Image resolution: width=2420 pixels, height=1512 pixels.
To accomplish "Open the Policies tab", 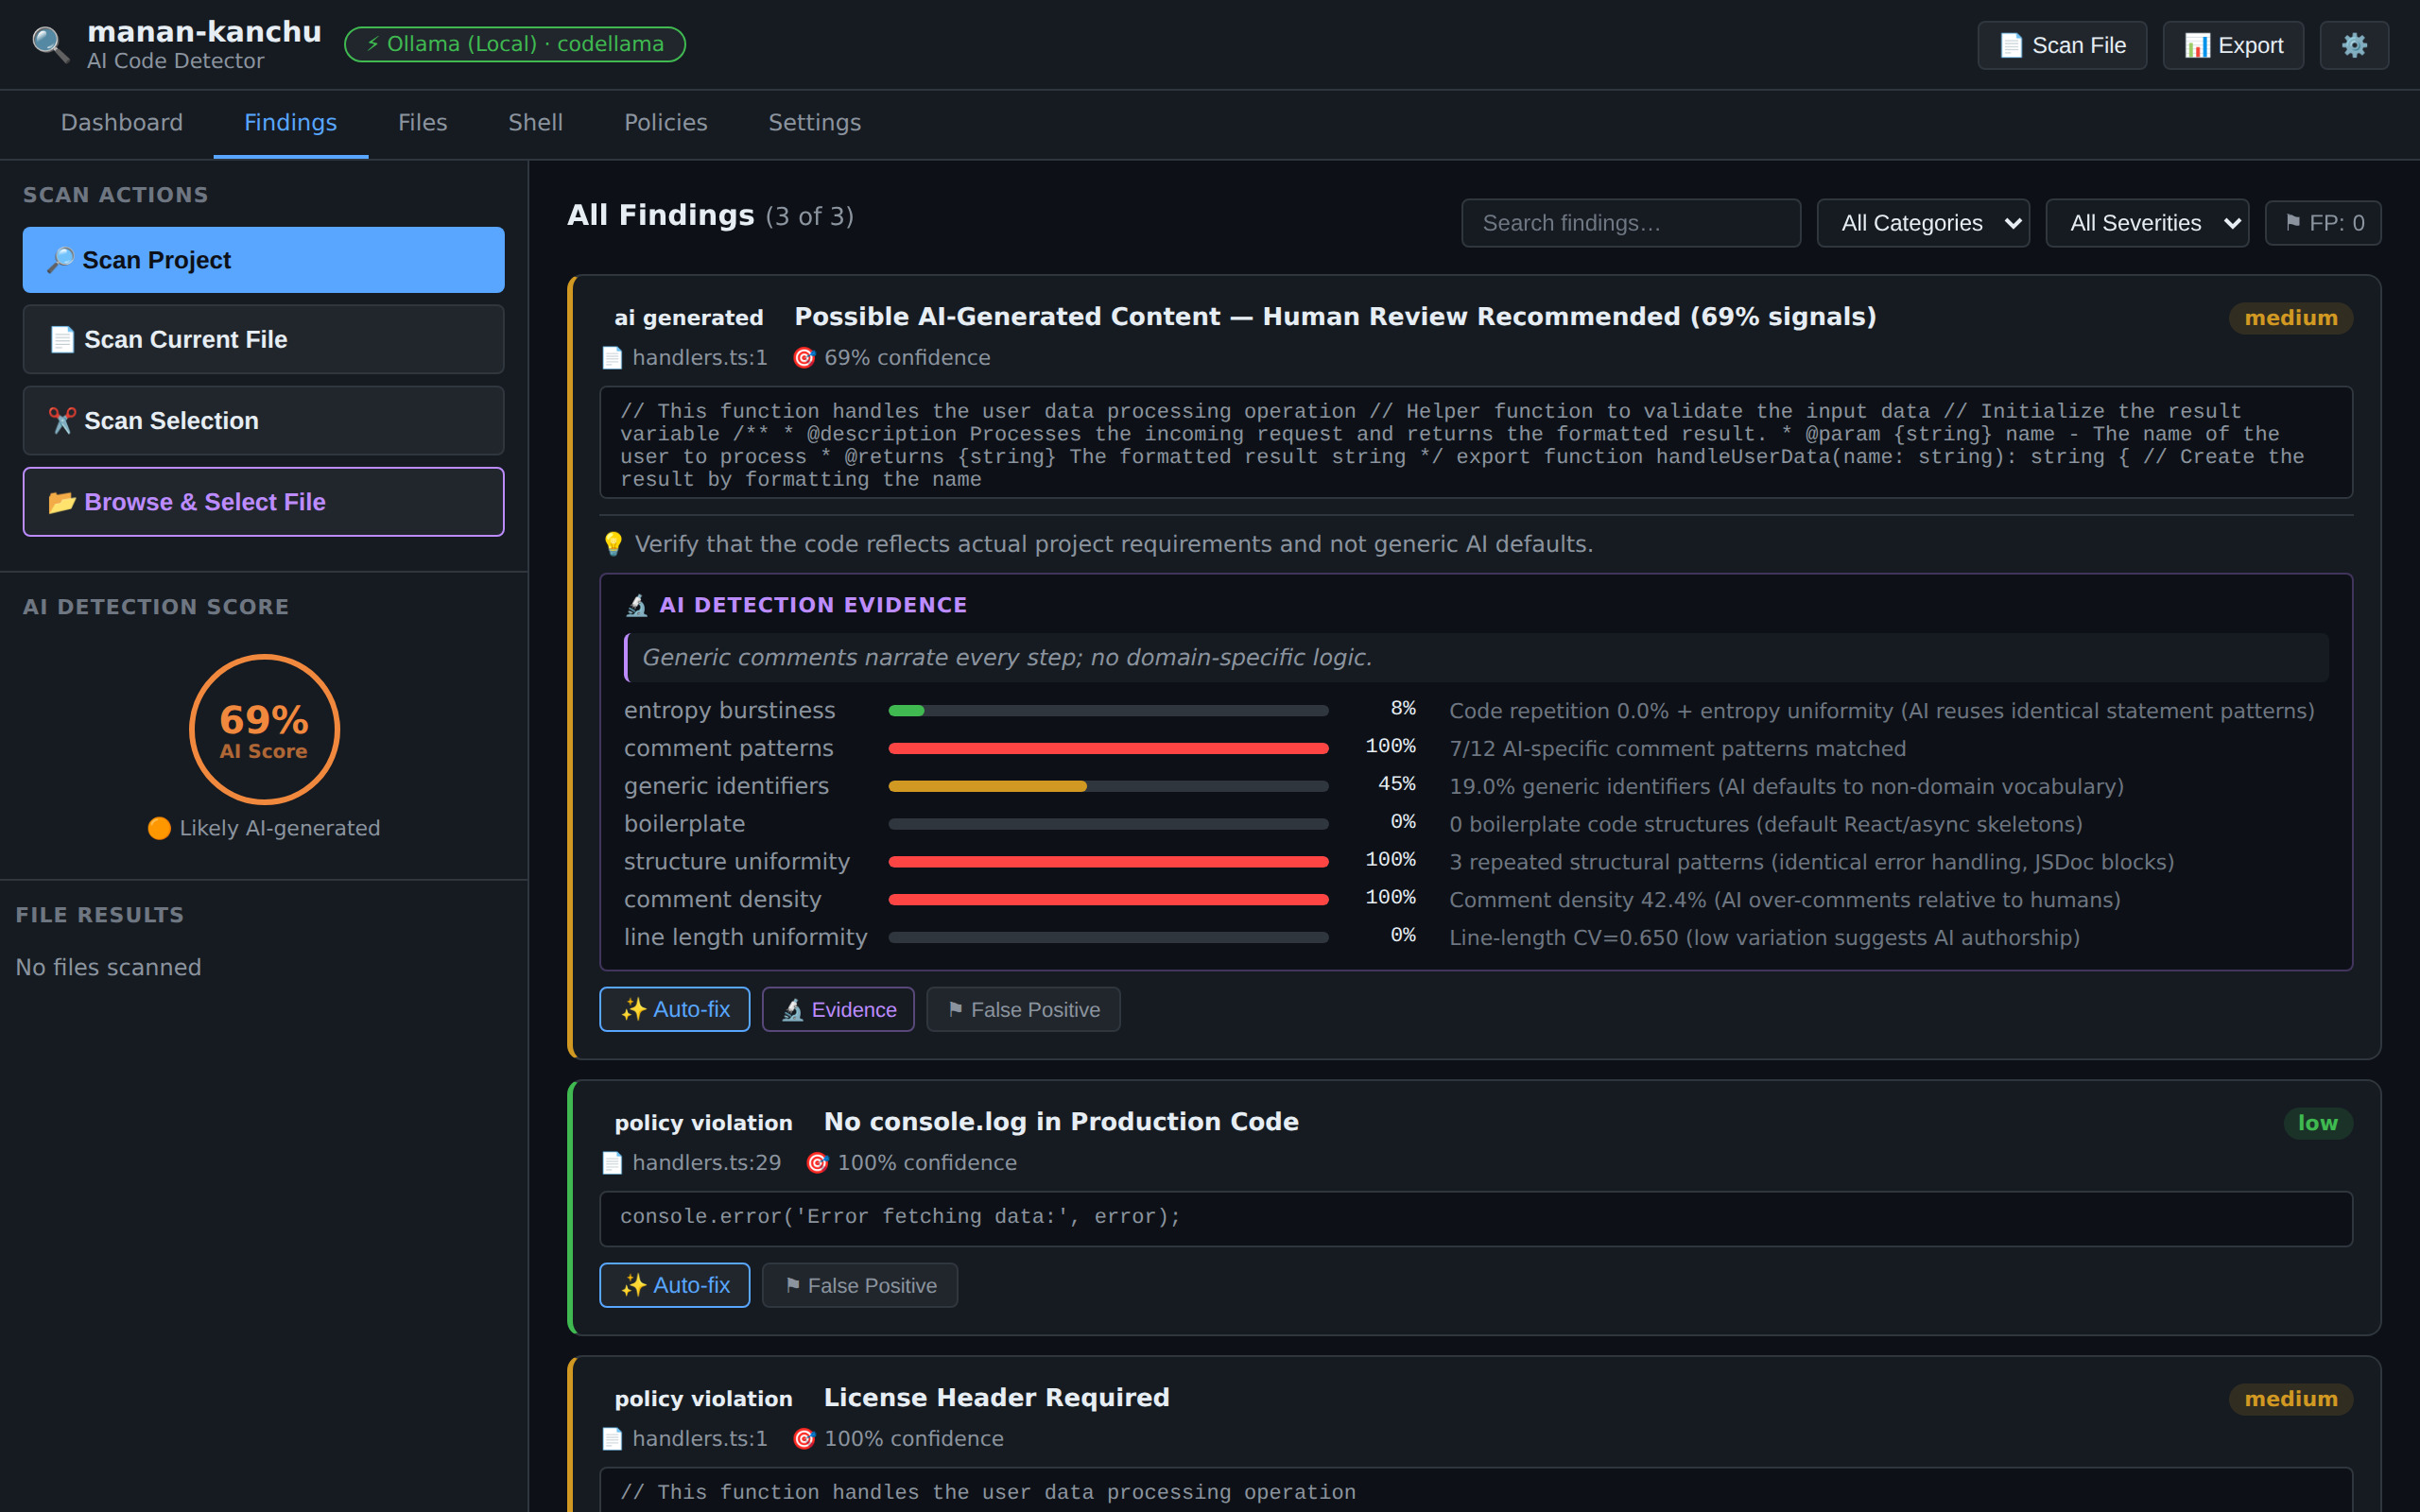I will (x=666, y=123).
